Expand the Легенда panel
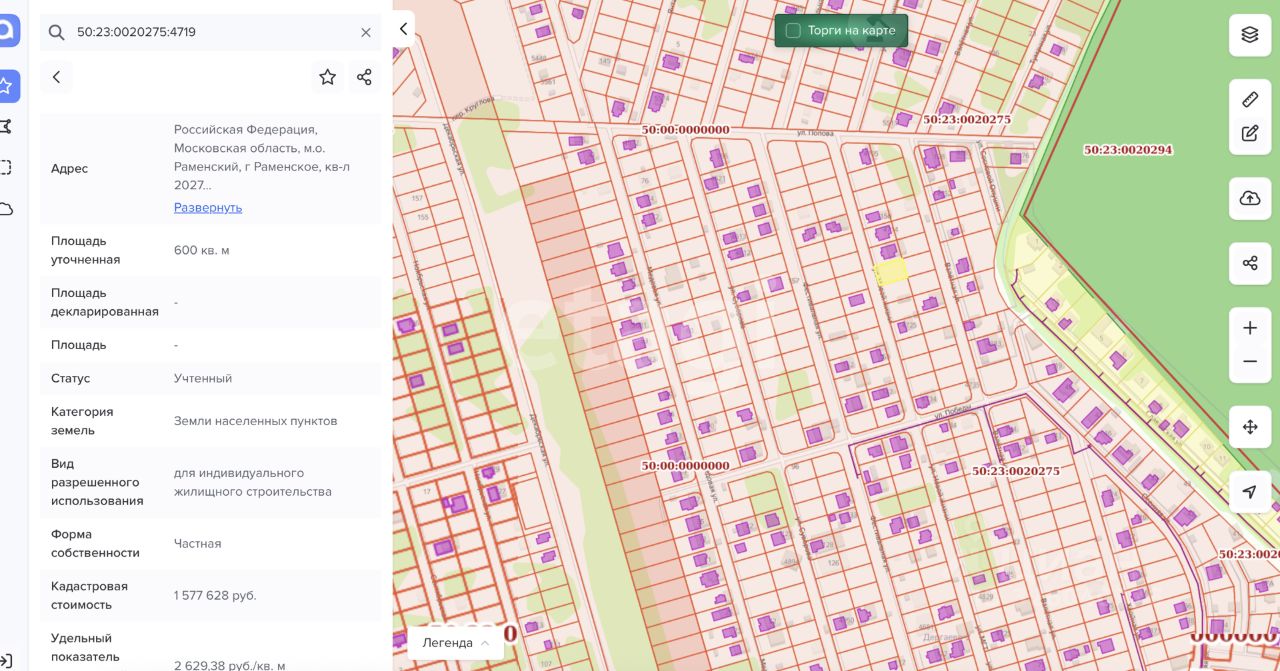This screenshot has height=671, width=1280. [x=455, y=642]
